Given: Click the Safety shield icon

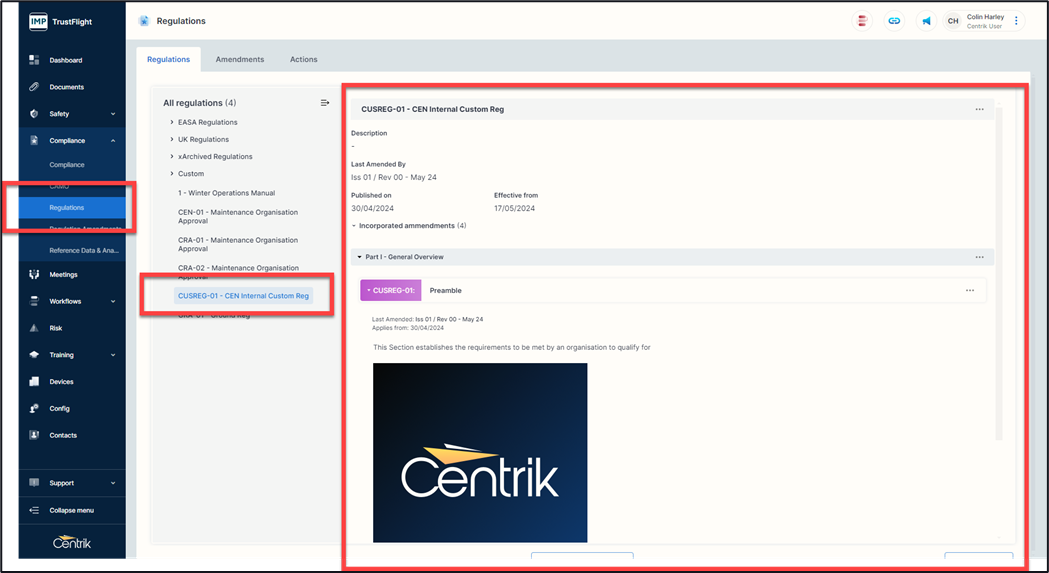Looking at the screenshot, I should (x=34, y=114).
